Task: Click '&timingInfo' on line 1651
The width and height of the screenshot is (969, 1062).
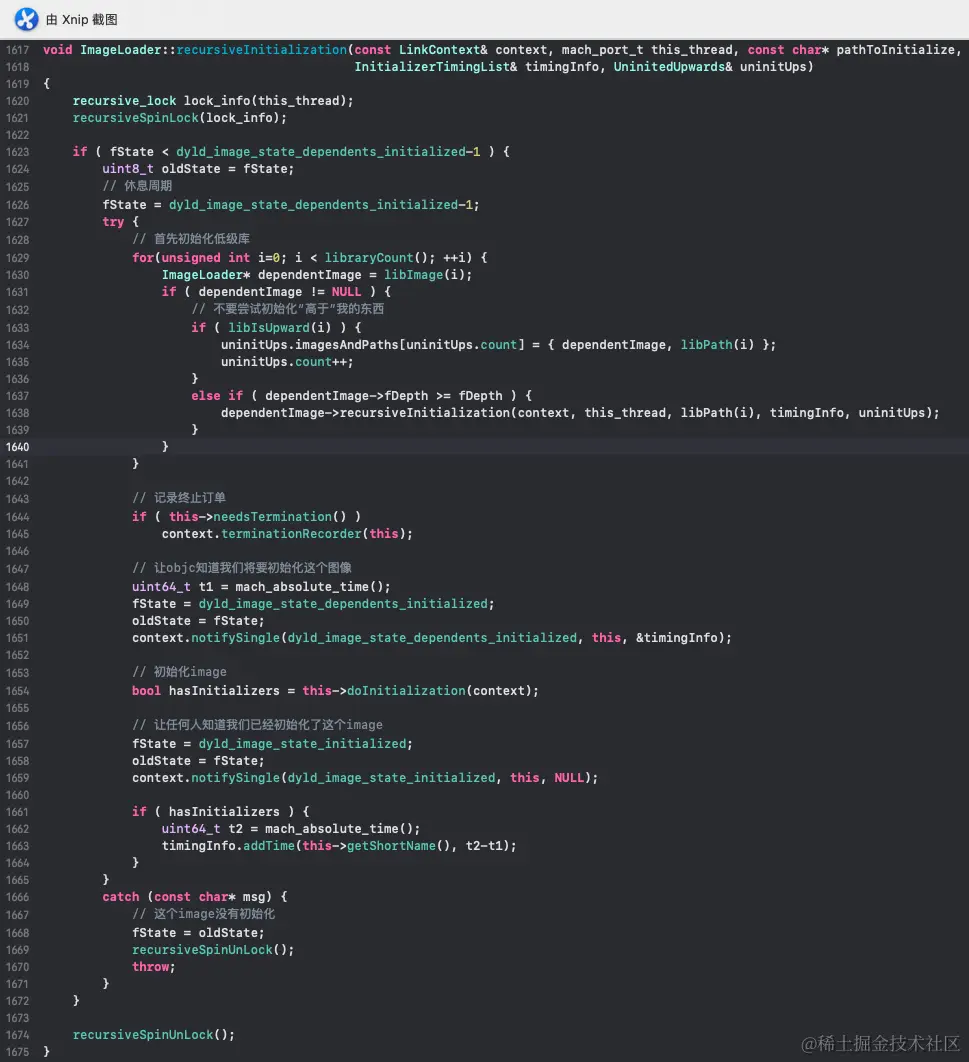Action: point(676,638)
